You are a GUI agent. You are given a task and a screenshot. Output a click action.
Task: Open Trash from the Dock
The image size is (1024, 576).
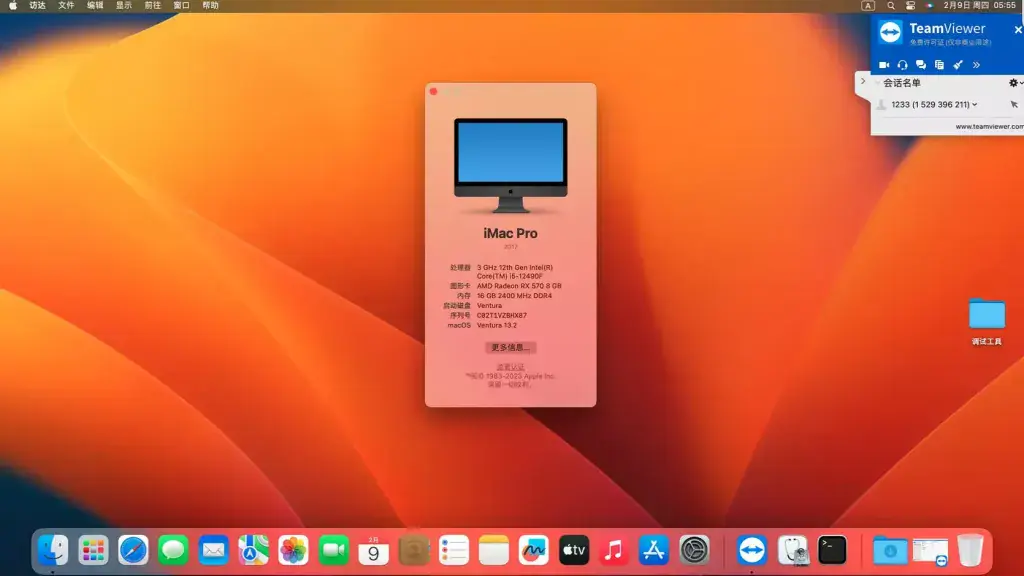click(970, 550)
